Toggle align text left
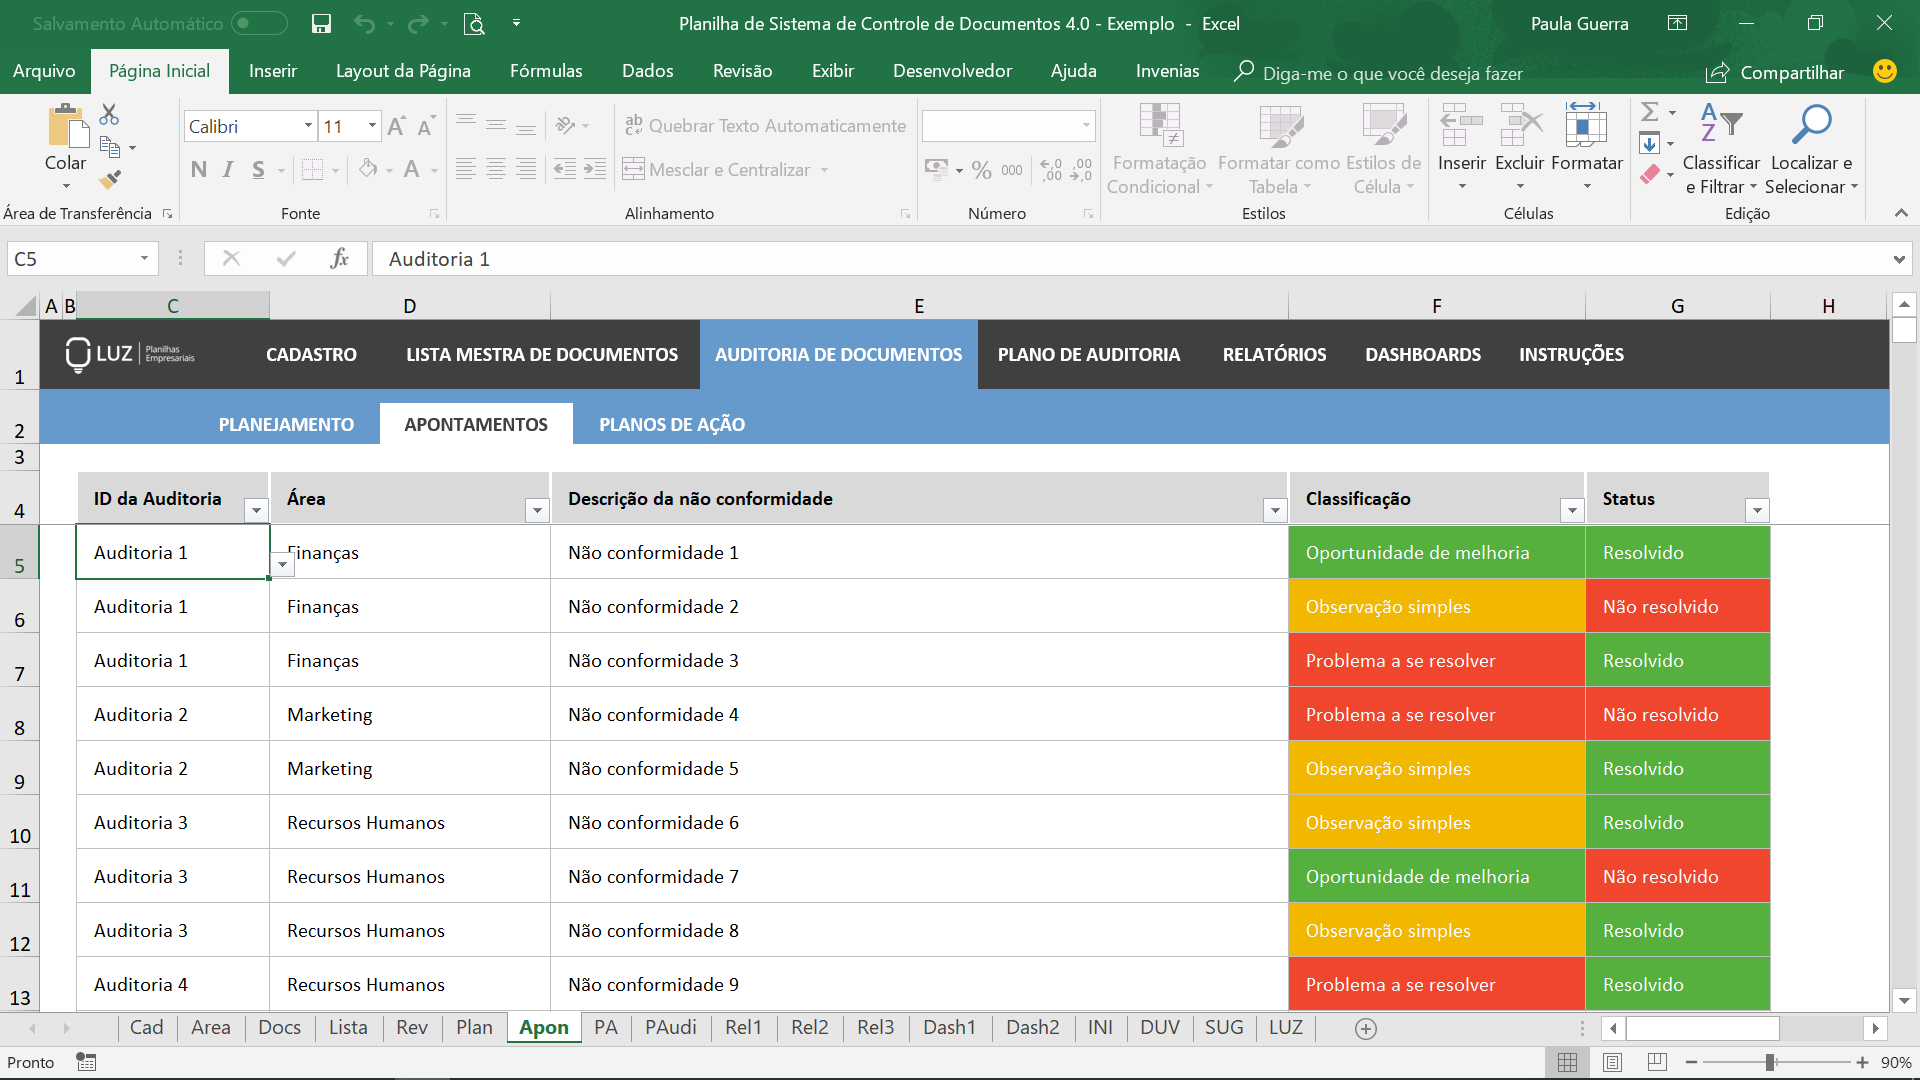The width and height of the screenshot is (1920, 1080). coord(465,170)
